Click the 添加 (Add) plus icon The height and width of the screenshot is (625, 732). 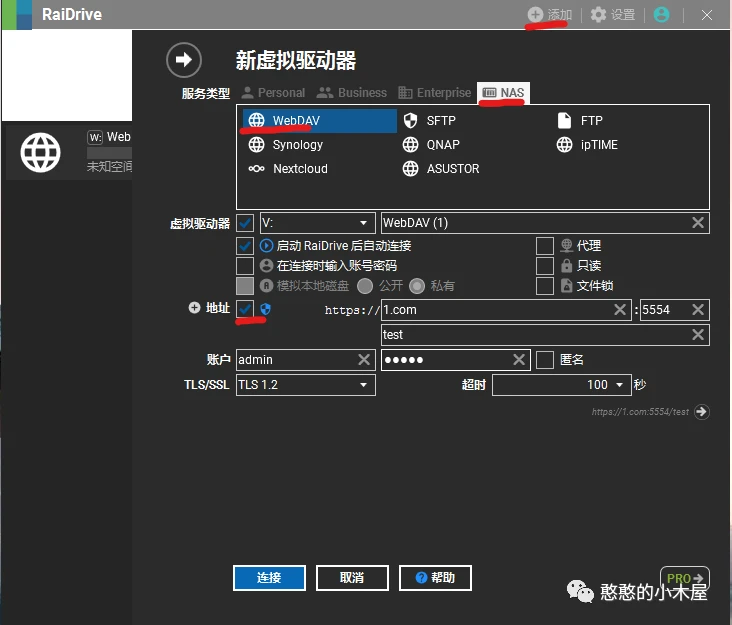coord(535,14)
